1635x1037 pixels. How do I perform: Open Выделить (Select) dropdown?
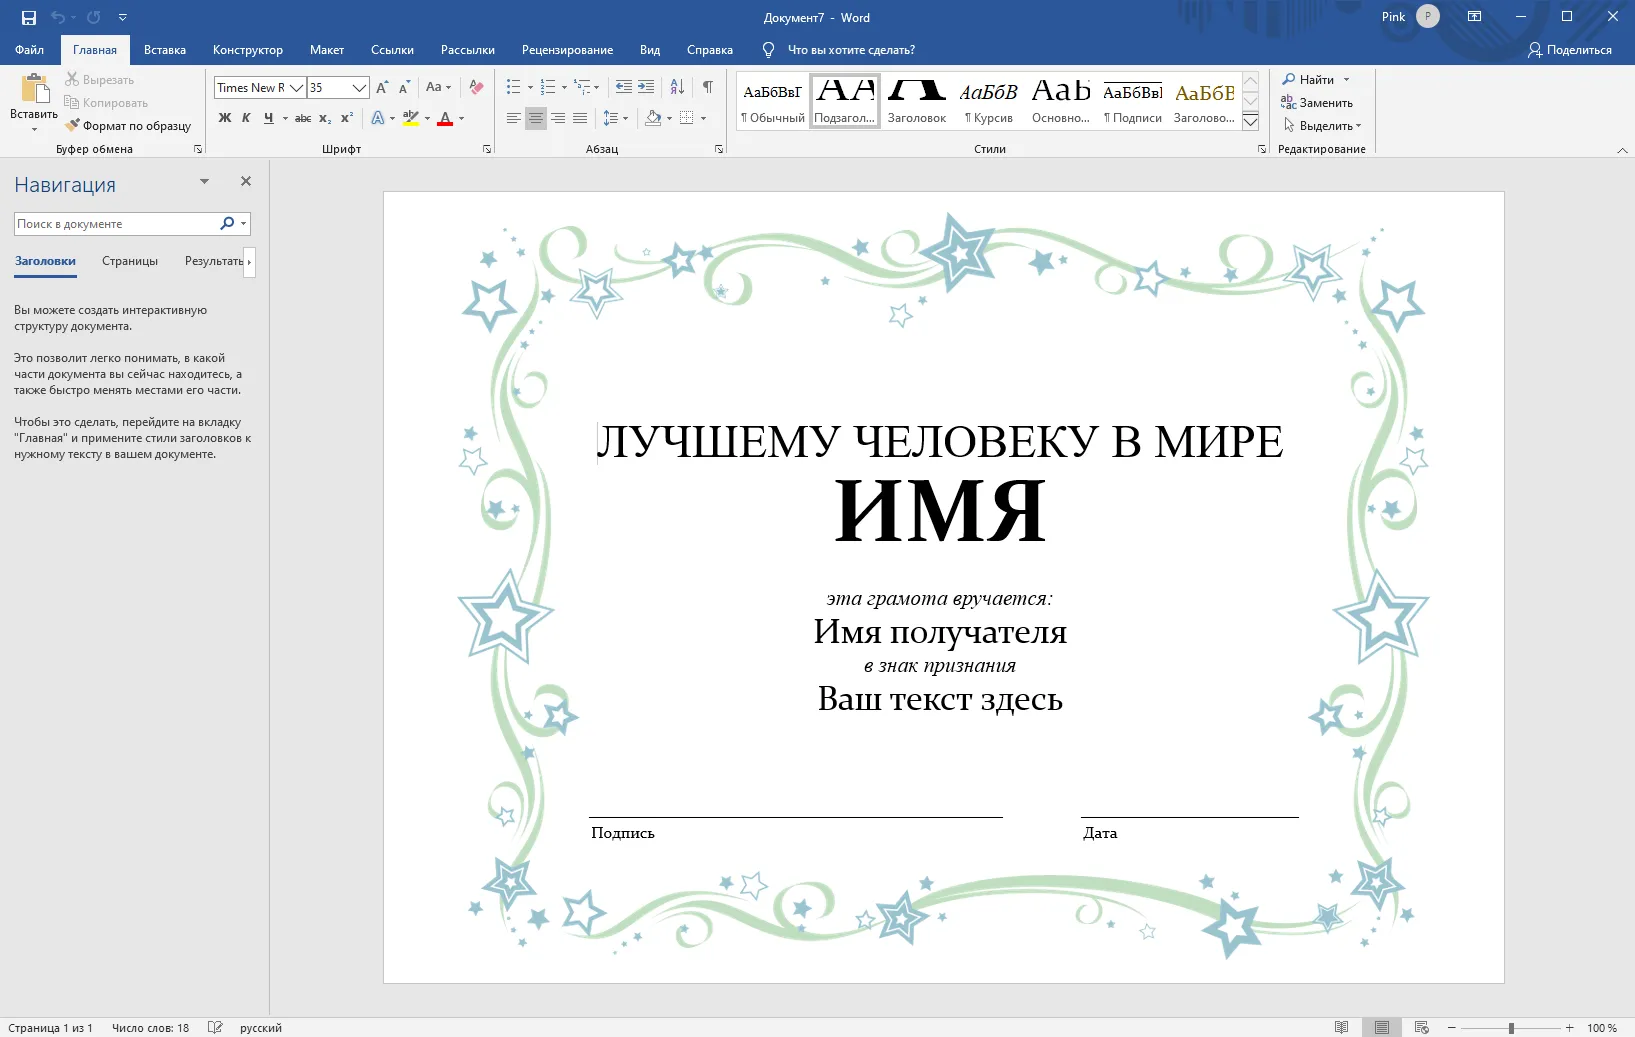pyautogui.click(x=1322, y=126)
